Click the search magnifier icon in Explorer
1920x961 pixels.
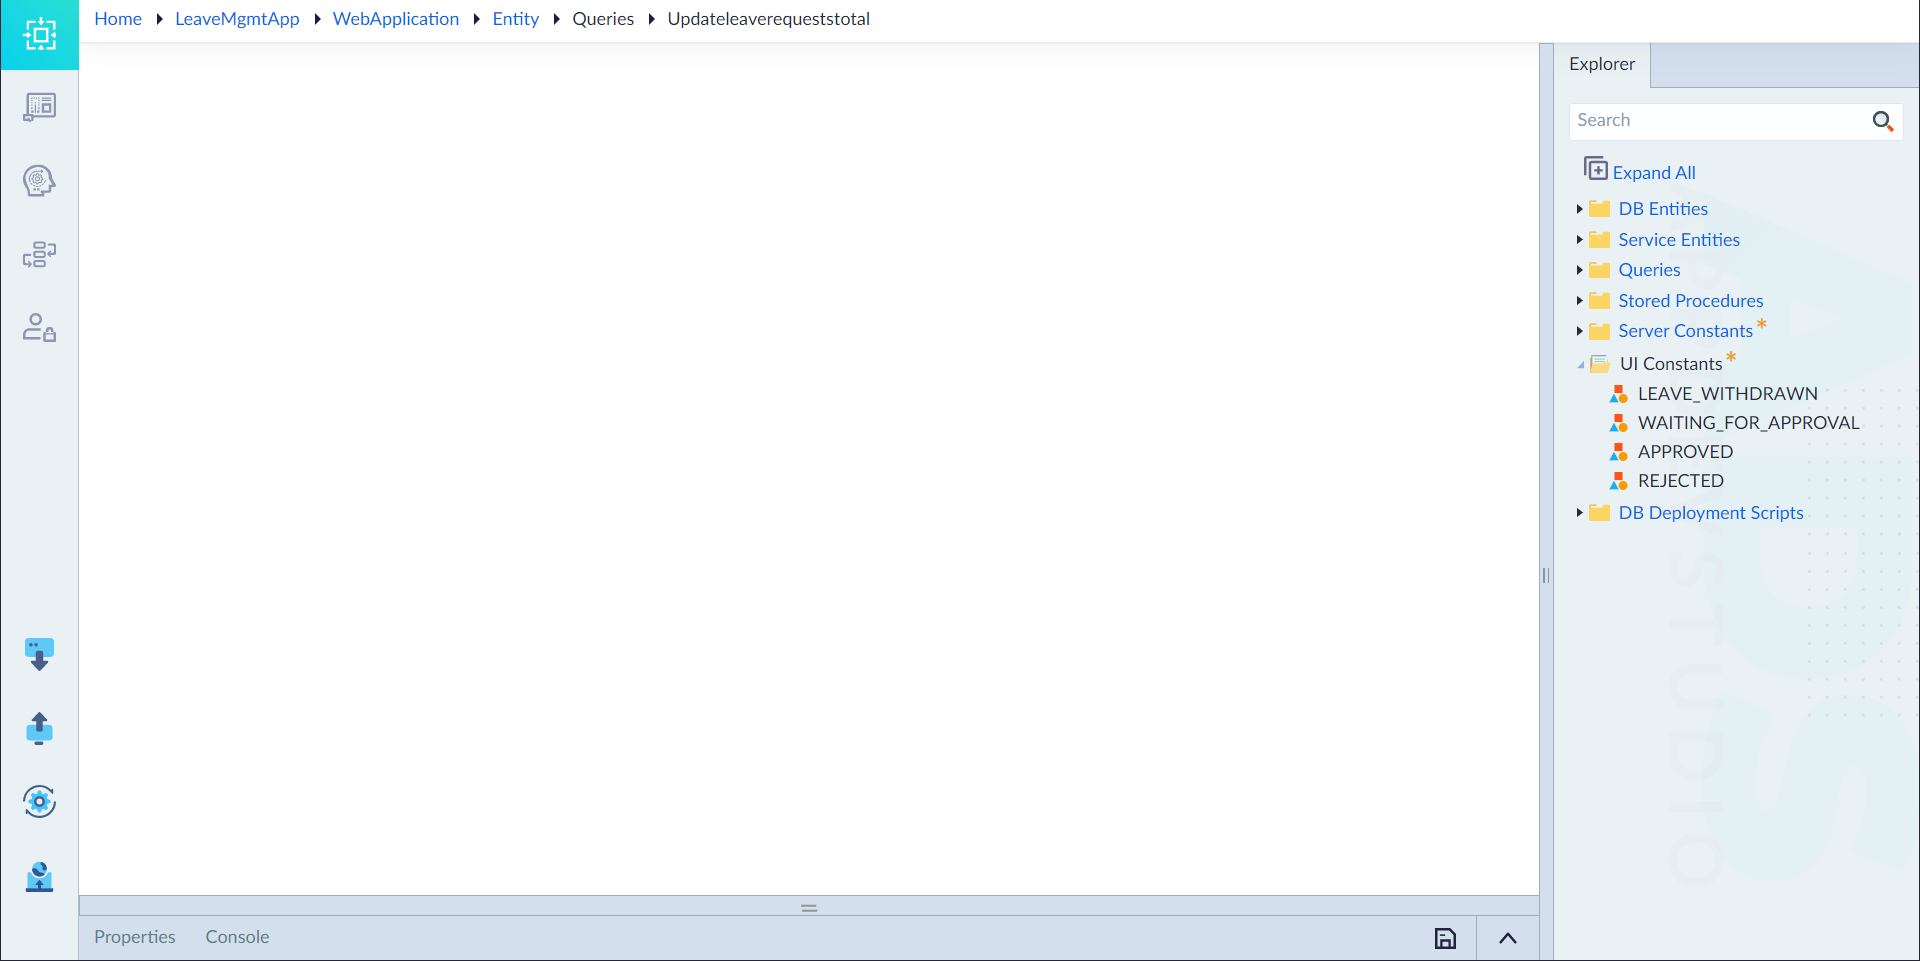point(1883,121)
